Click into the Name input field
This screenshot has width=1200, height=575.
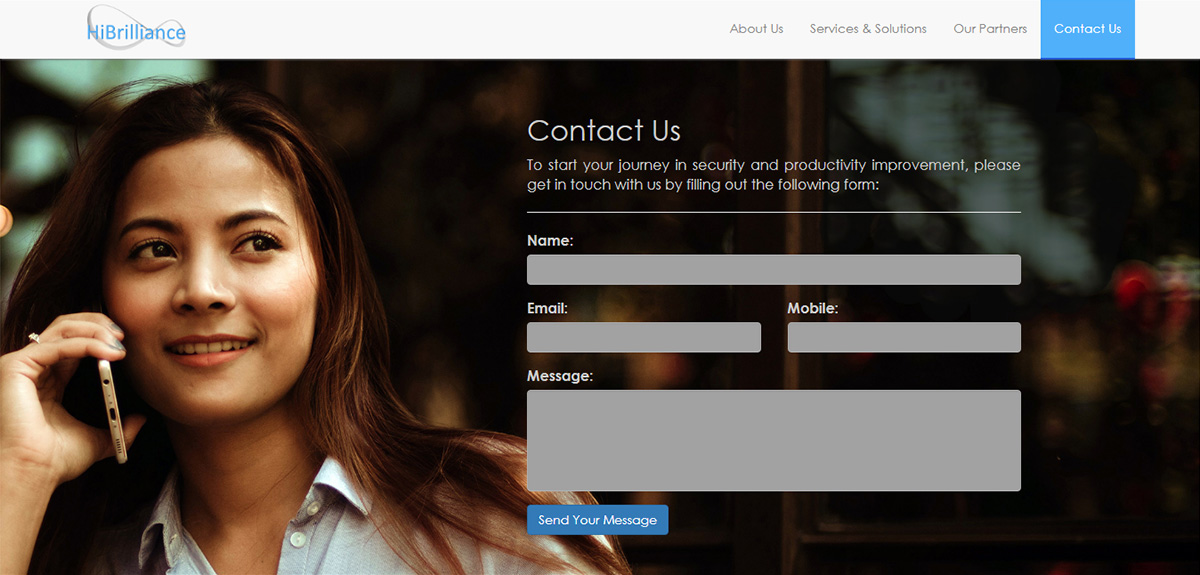[774, 270]
